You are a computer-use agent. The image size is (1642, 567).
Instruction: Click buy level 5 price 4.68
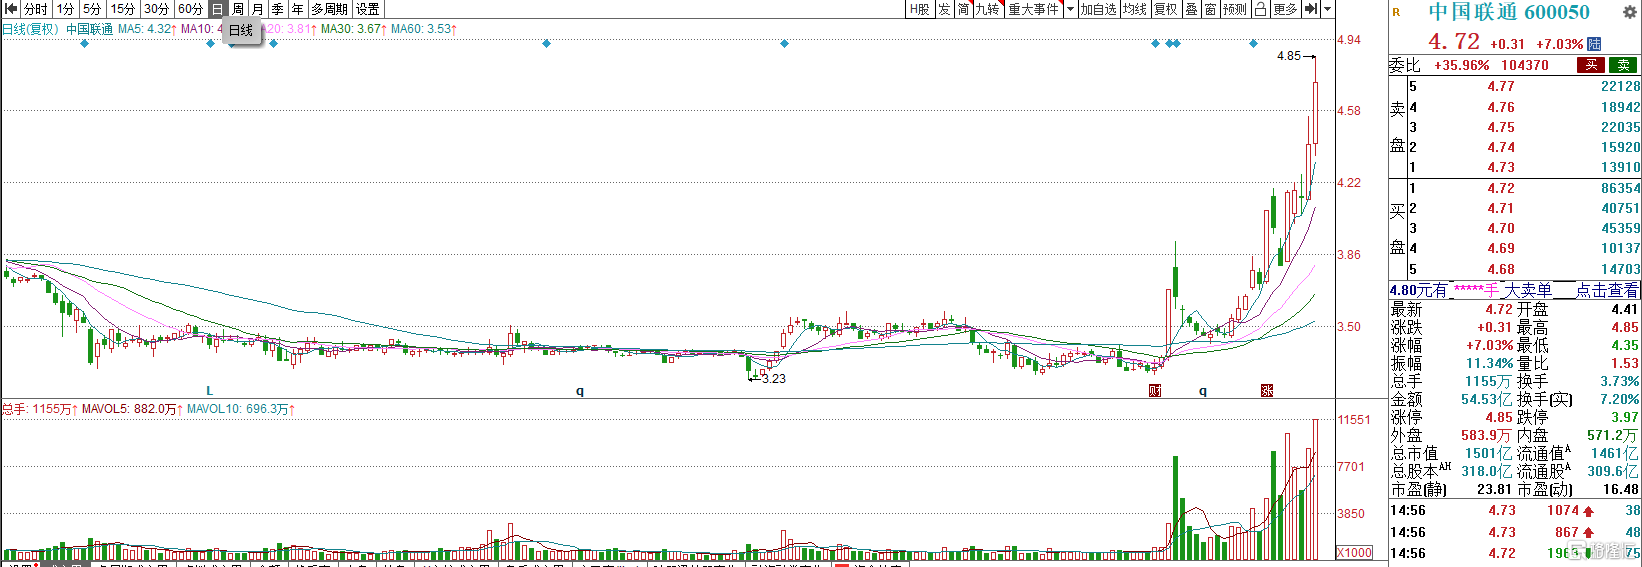point(1500,269)
